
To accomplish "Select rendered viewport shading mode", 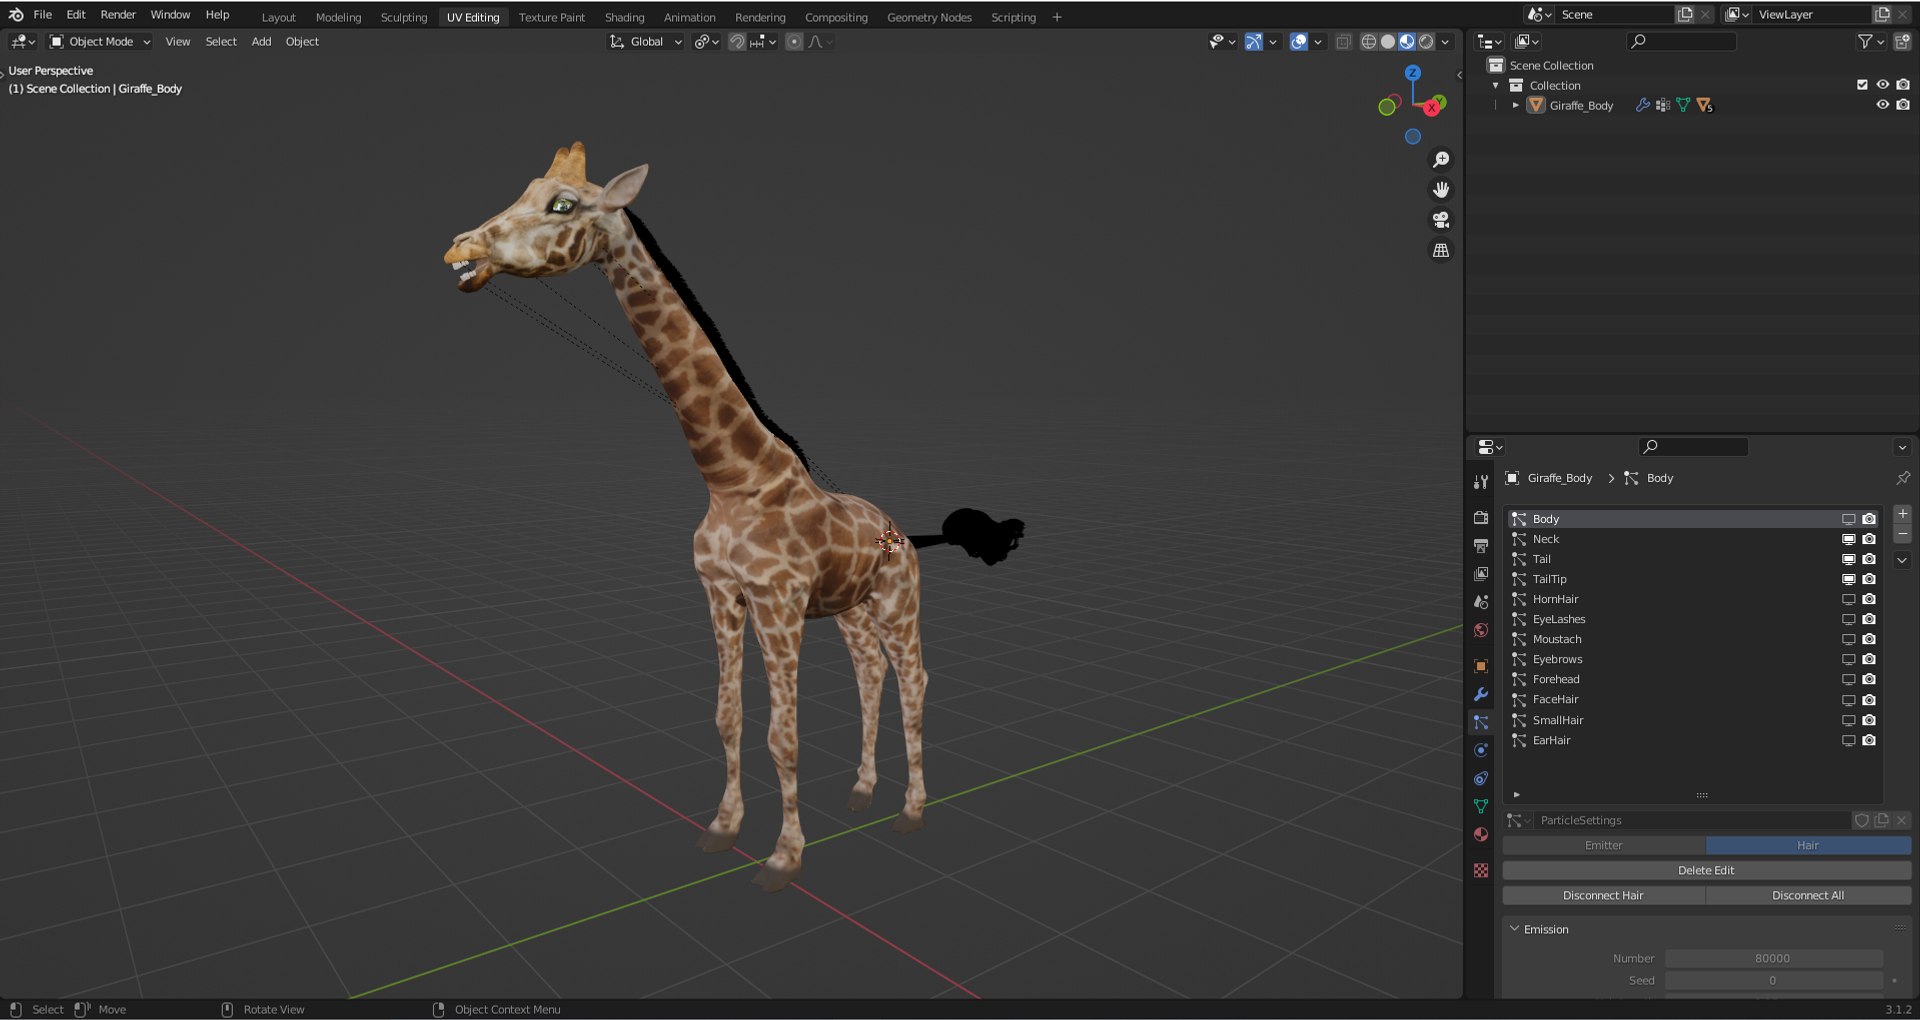I will click(1426, 42).
